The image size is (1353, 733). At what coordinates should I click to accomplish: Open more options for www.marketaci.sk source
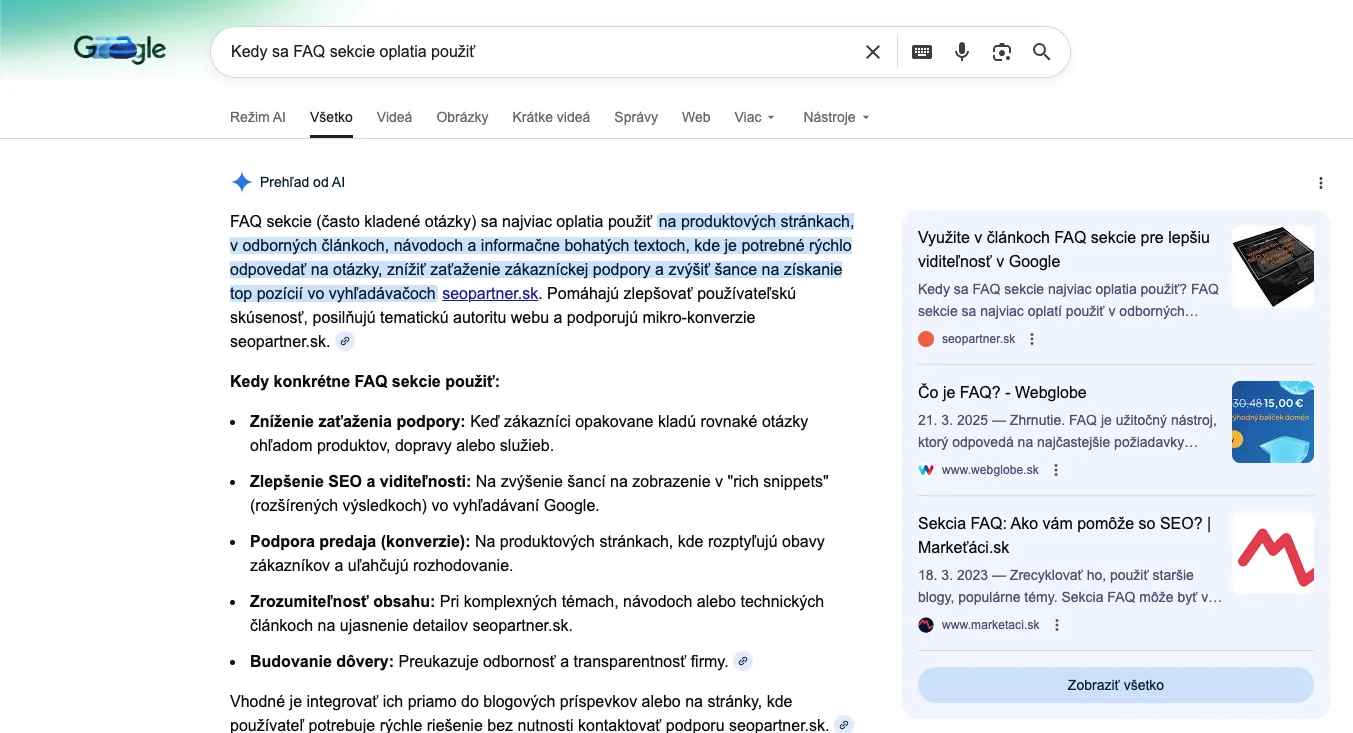tap(1057, 625)
